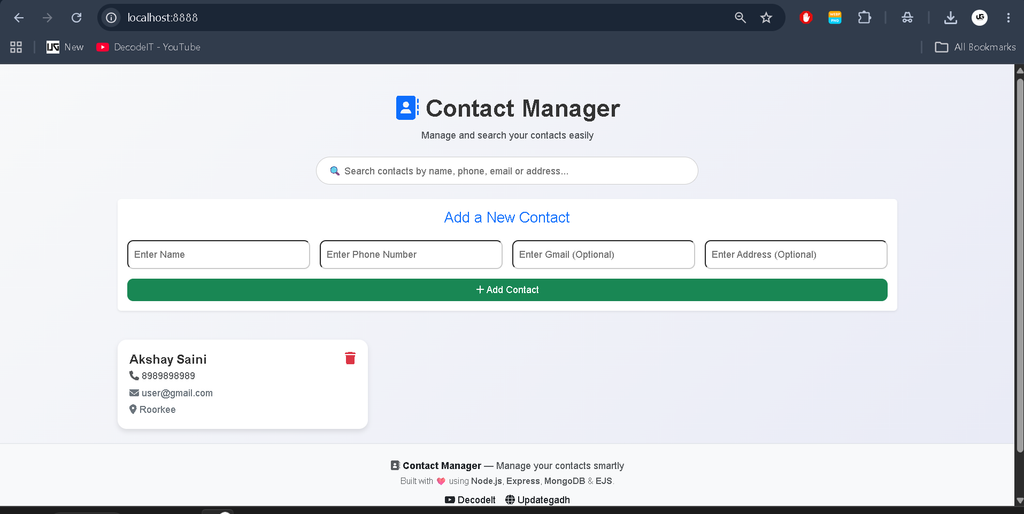Click the blue Contact Manager logo icon

pyautogui.click(x=407, y=108)
